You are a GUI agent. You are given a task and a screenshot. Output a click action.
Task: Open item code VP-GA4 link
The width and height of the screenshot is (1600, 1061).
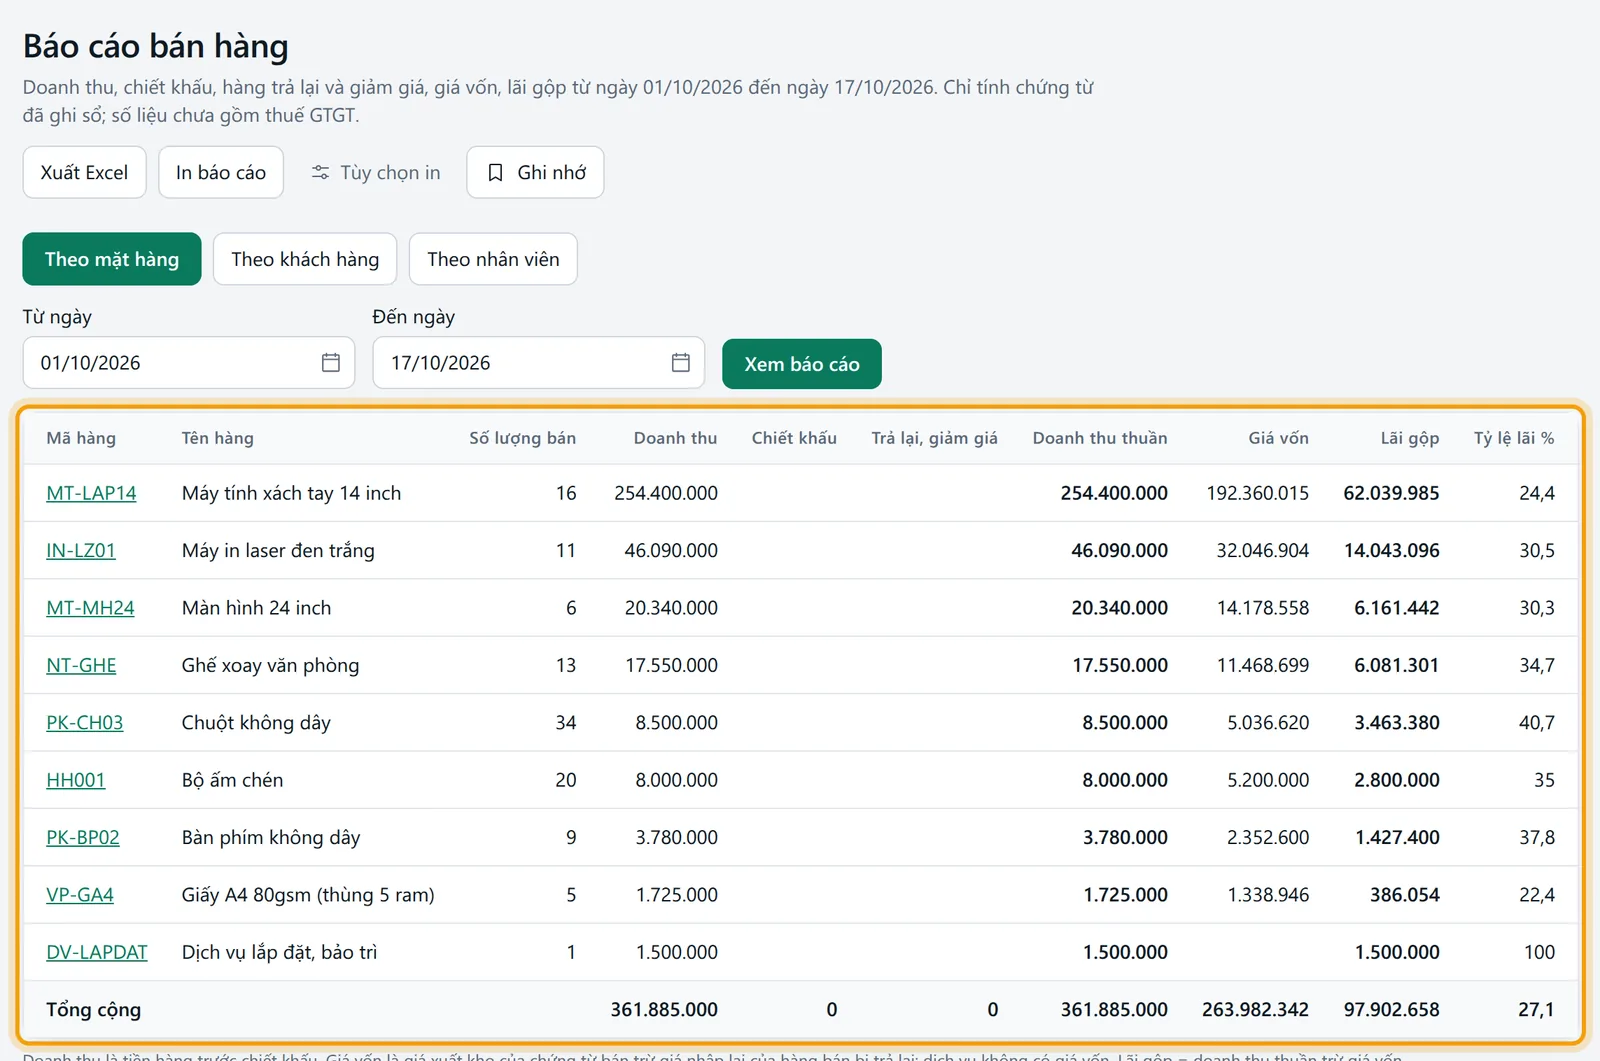click(80, 895)
